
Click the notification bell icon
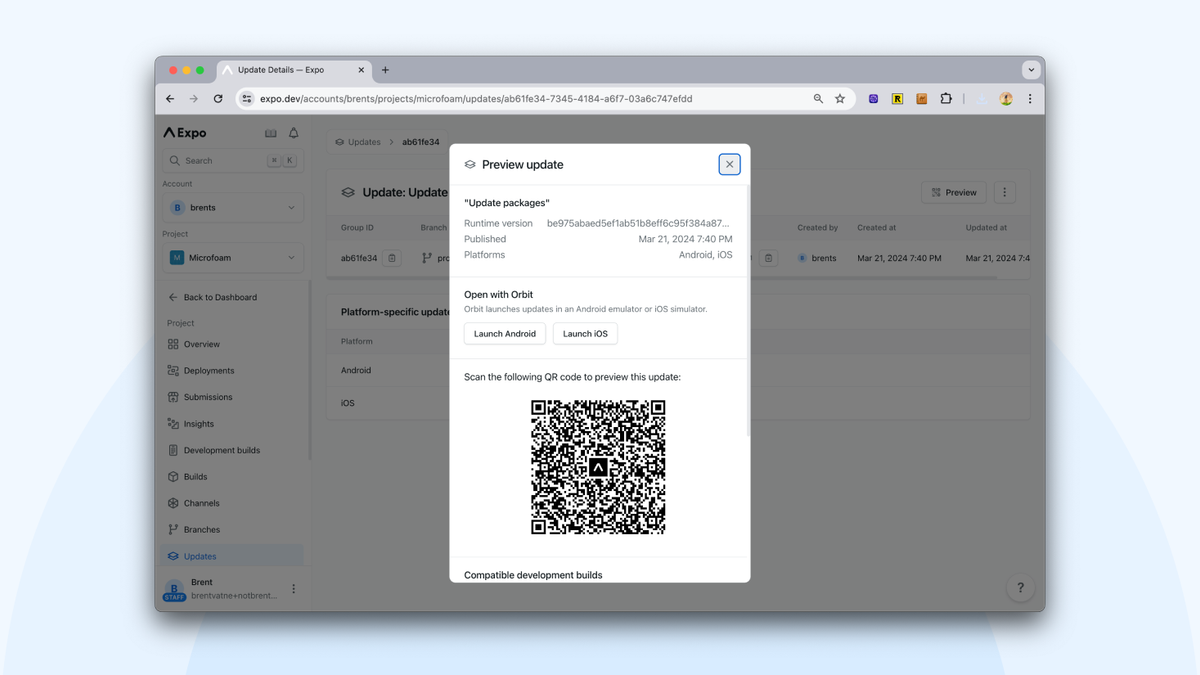[x=293, y=132]
